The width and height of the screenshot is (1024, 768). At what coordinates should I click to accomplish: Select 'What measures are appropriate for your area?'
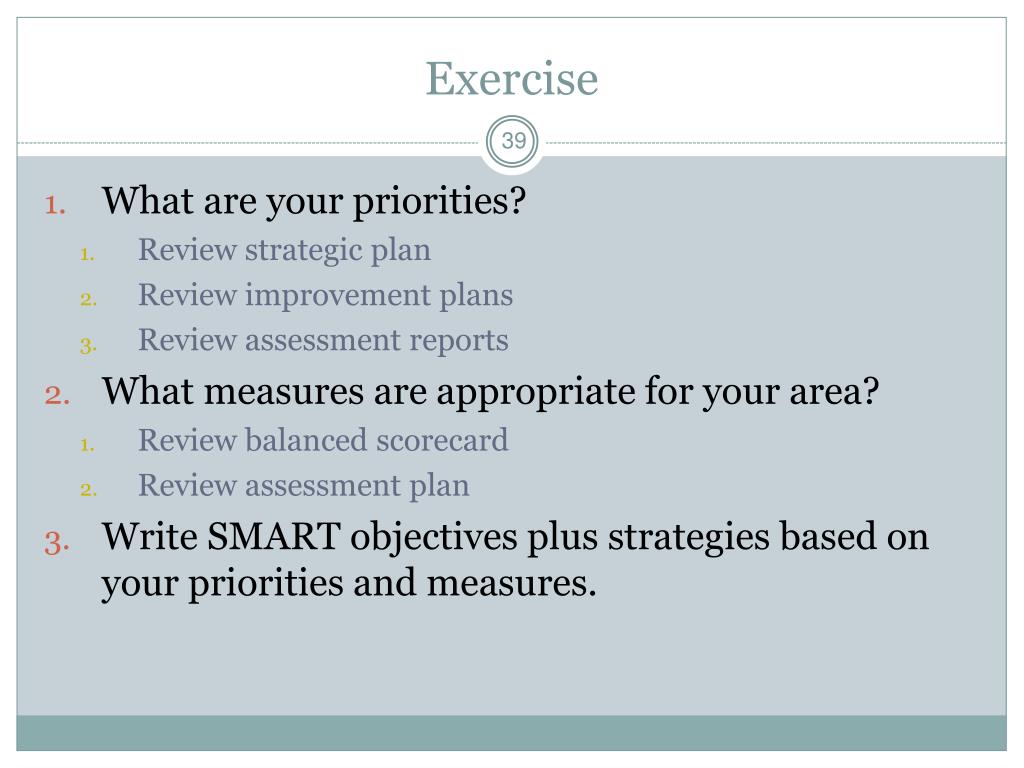coord(490,392)
